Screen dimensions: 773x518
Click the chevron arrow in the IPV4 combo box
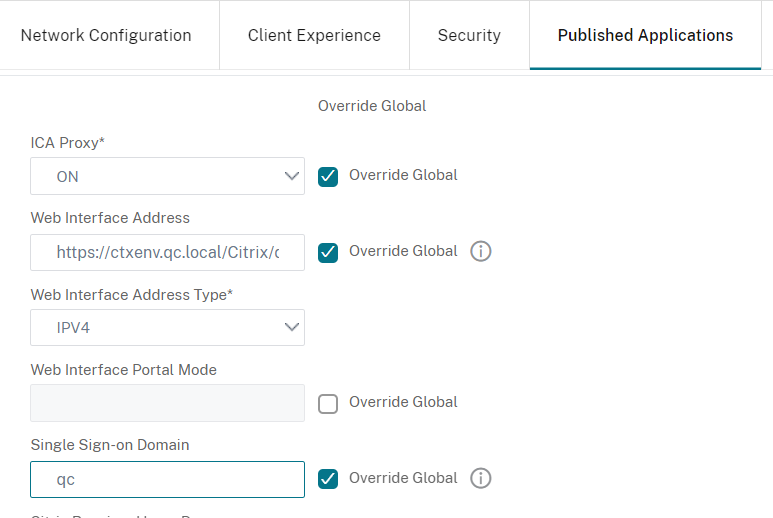pos(292,327)
